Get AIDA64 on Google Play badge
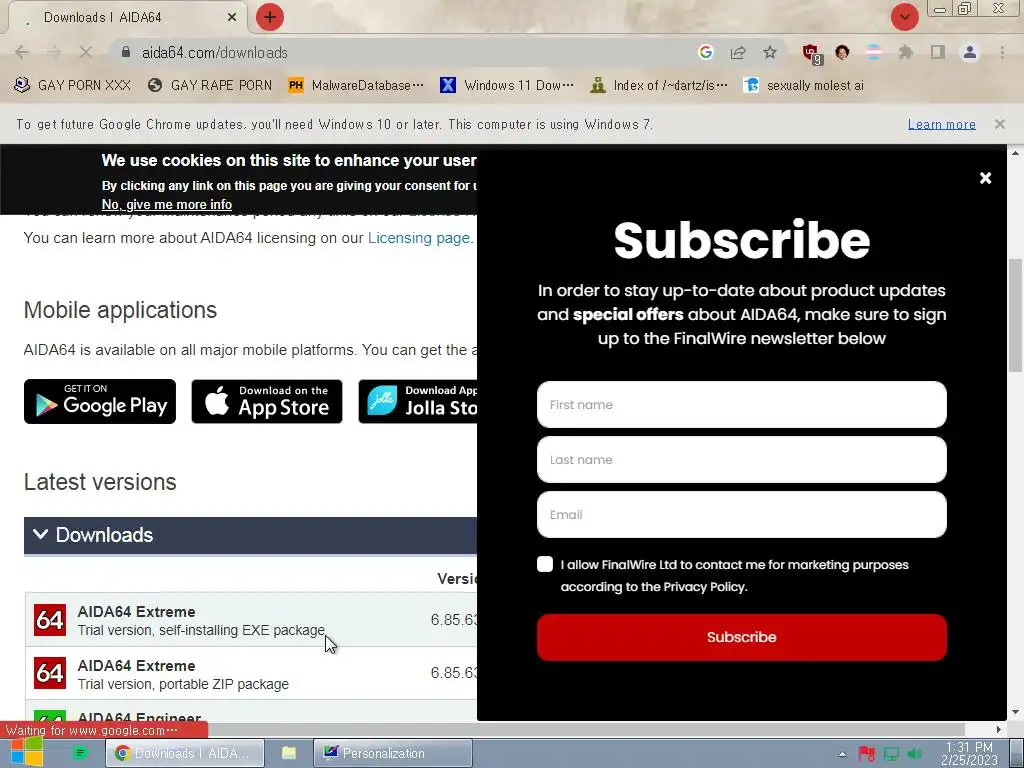This screenshot has height=768, width=1024. tap(100, 402)
